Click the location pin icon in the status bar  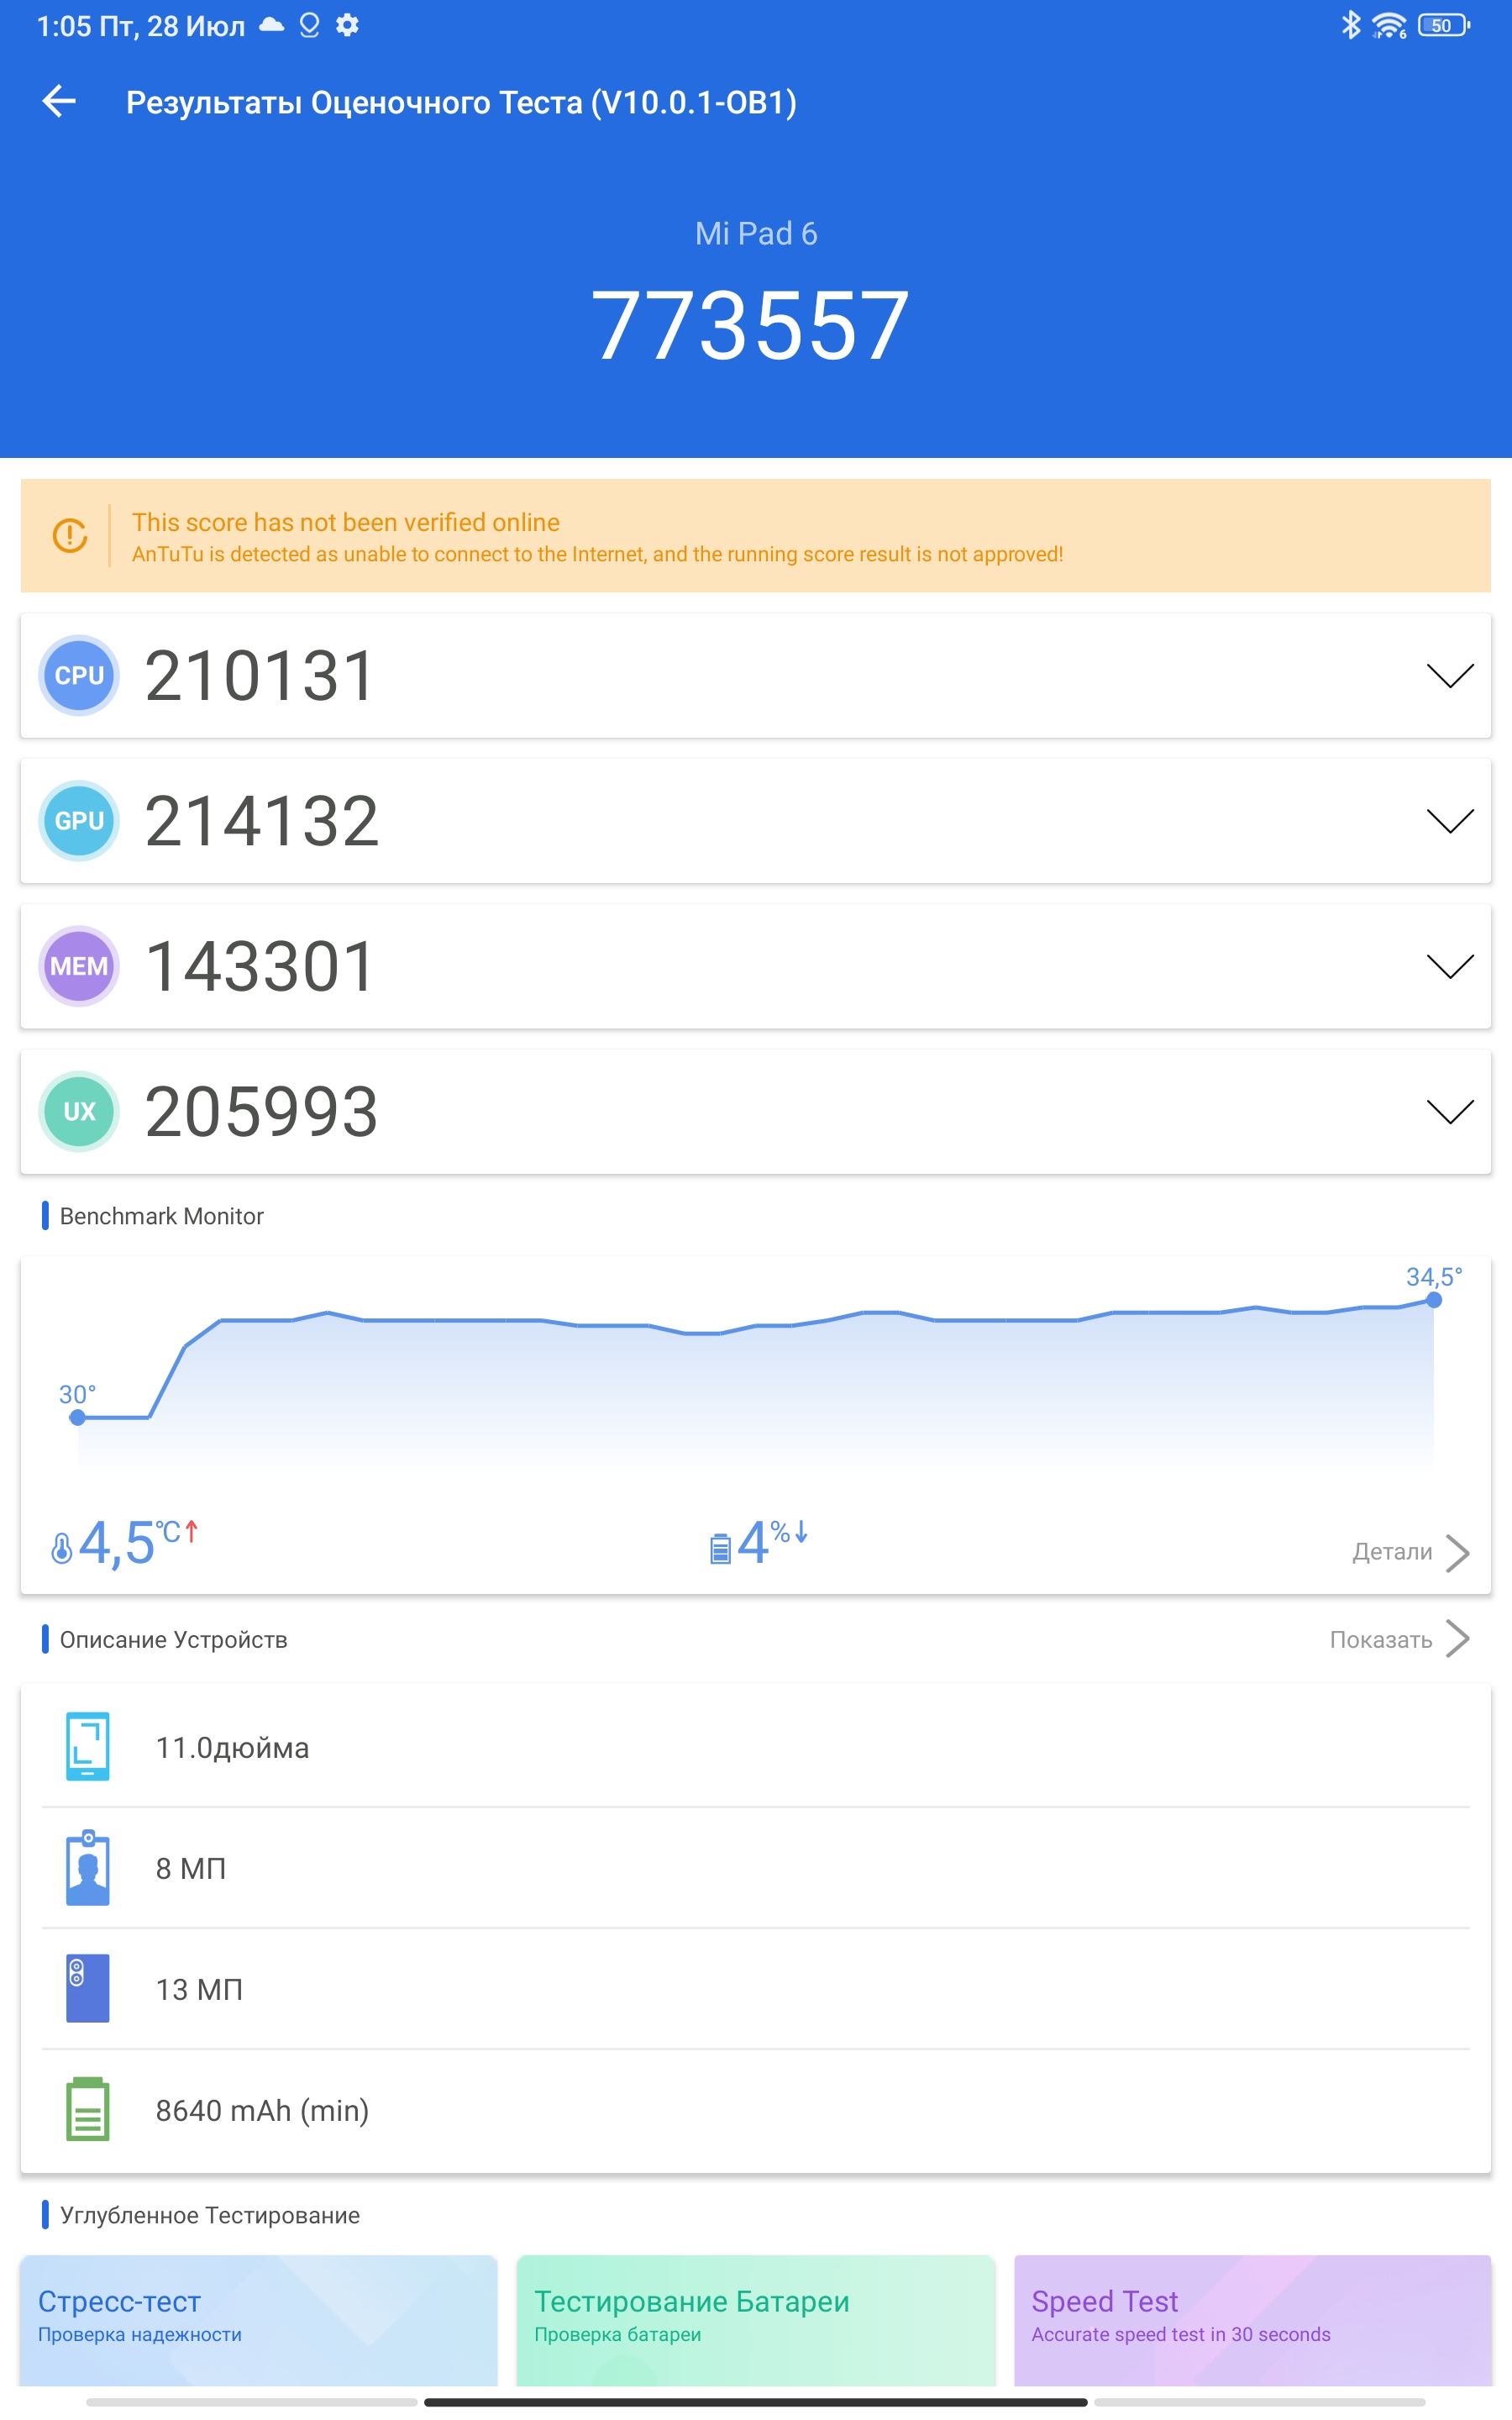click(310, 25)
